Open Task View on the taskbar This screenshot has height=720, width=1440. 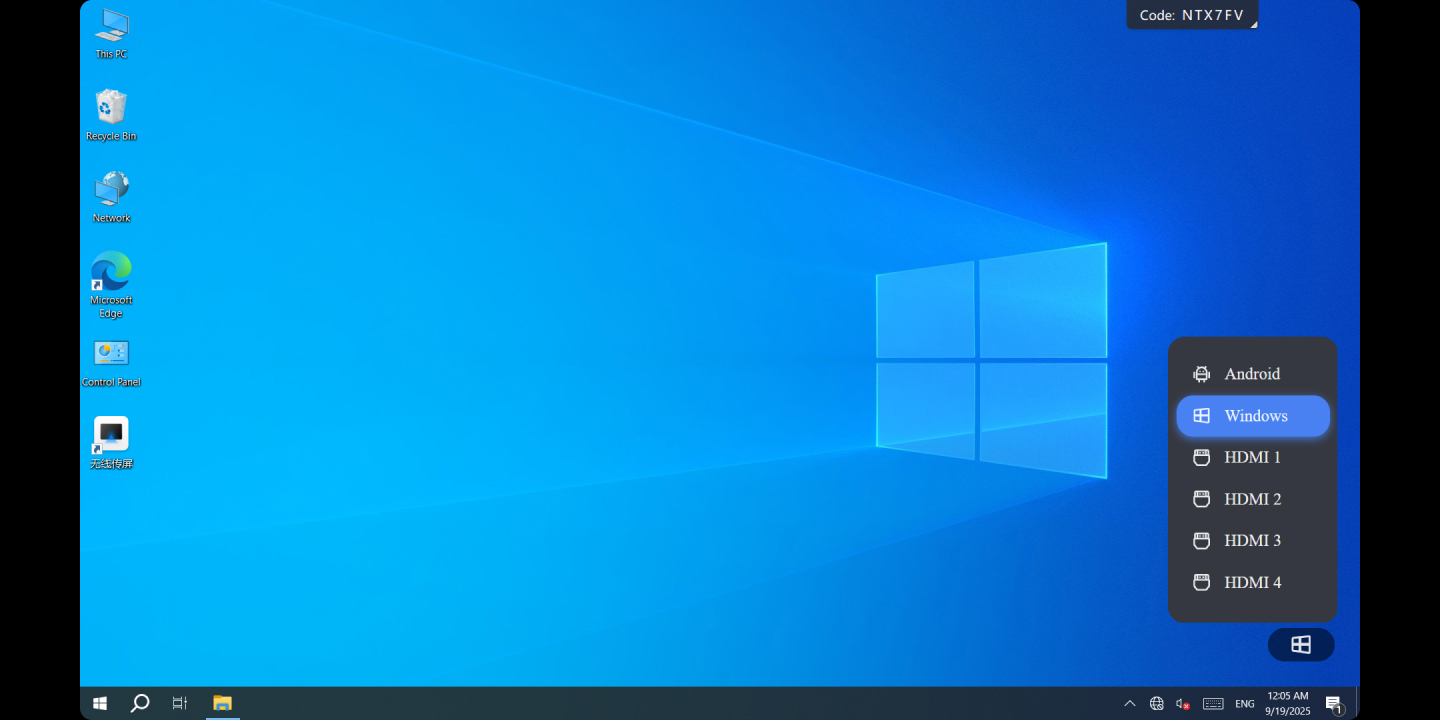tap(180, 703)
